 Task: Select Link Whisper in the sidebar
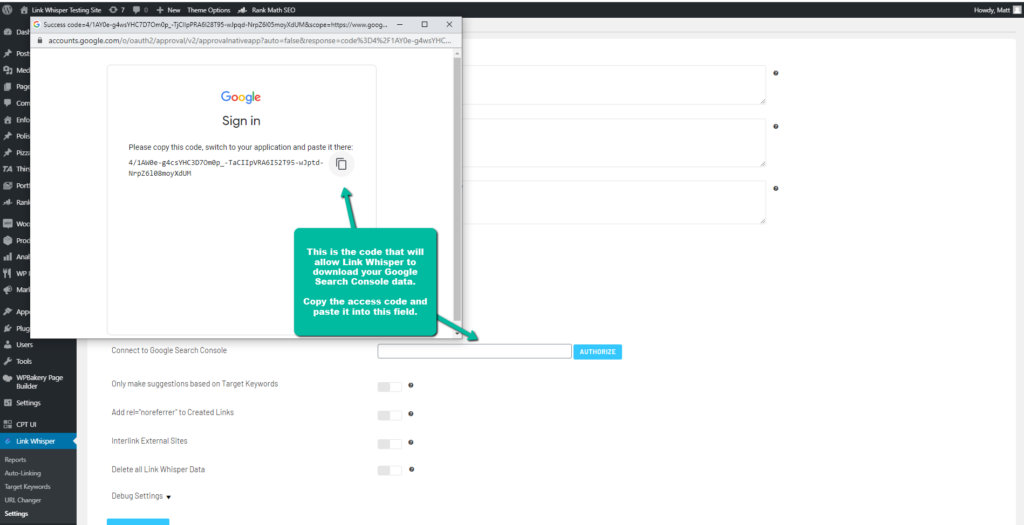38,441
